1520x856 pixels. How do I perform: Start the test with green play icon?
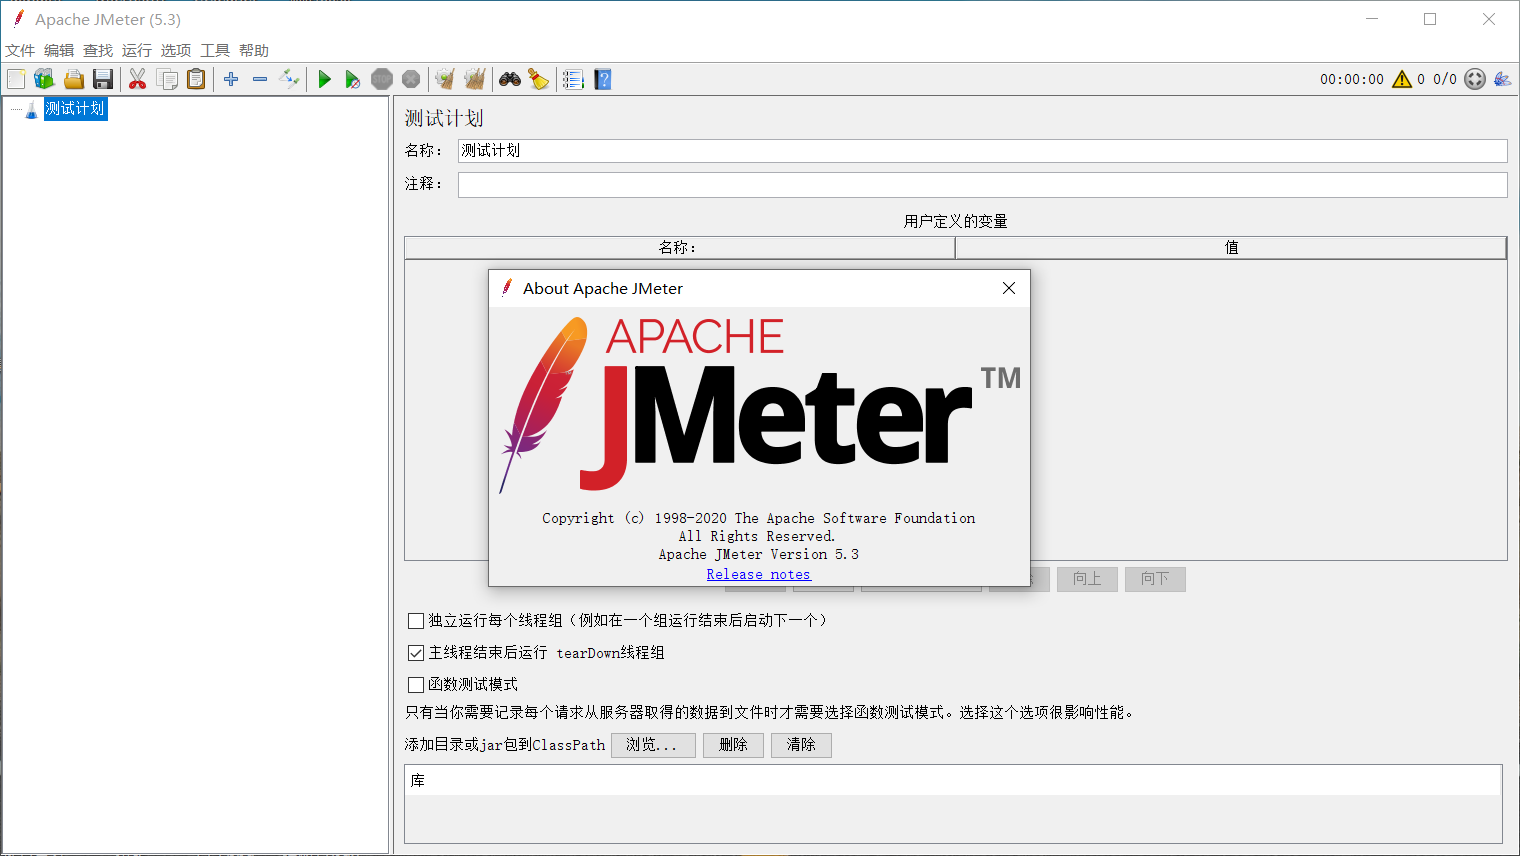click(324, 79)
